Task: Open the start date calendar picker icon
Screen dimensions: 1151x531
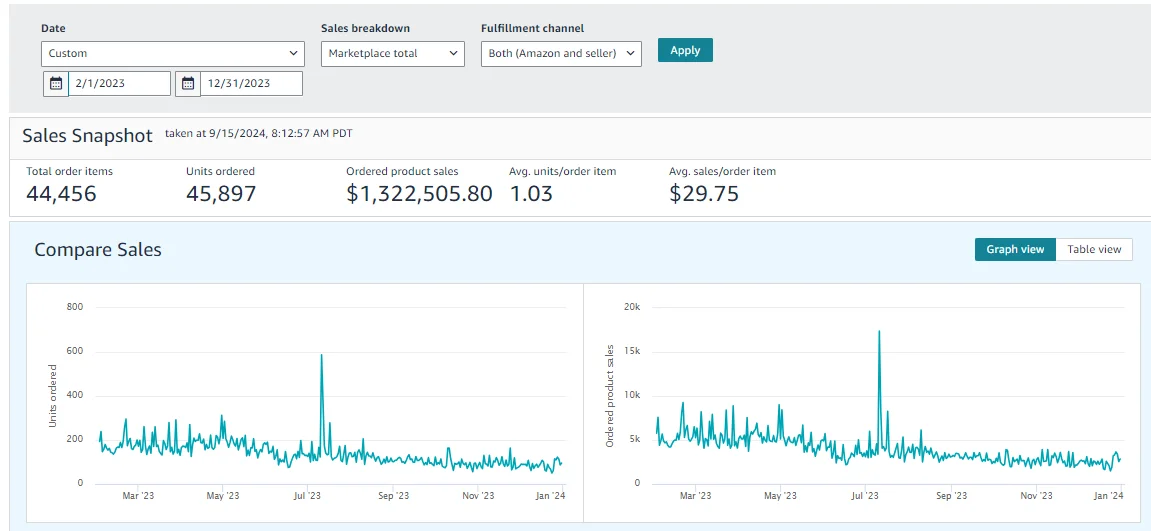Action: point(56,84)
